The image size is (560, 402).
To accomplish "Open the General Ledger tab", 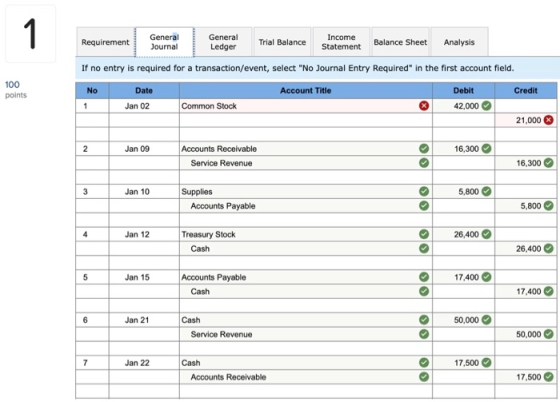I will tap(223, 42).
